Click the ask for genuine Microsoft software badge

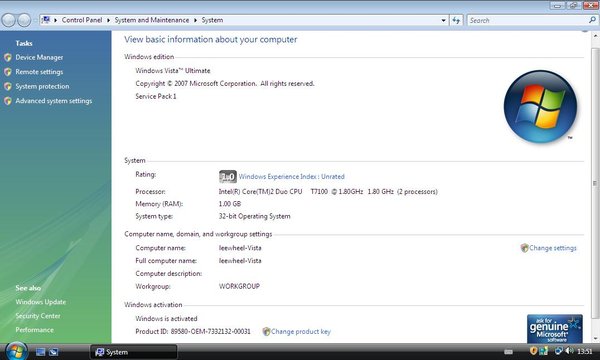554,329
